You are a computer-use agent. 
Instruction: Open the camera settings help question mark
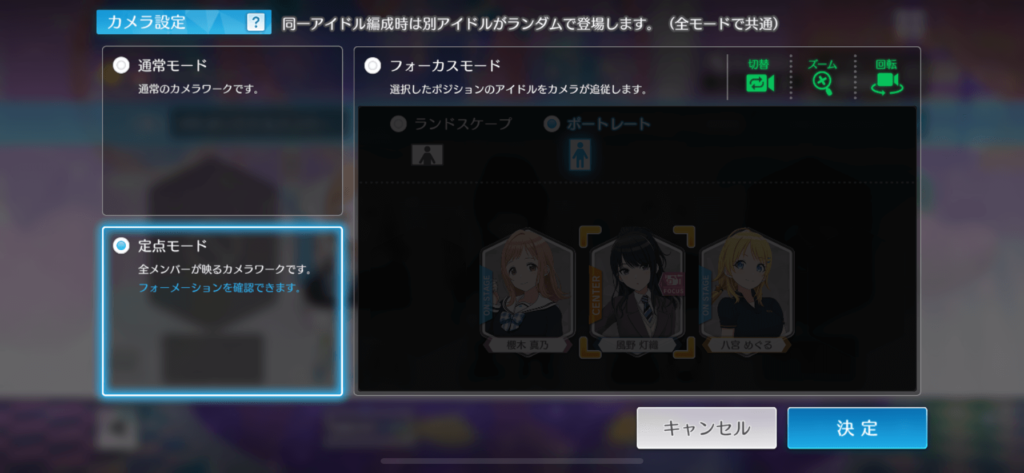[x=255, y=23]
